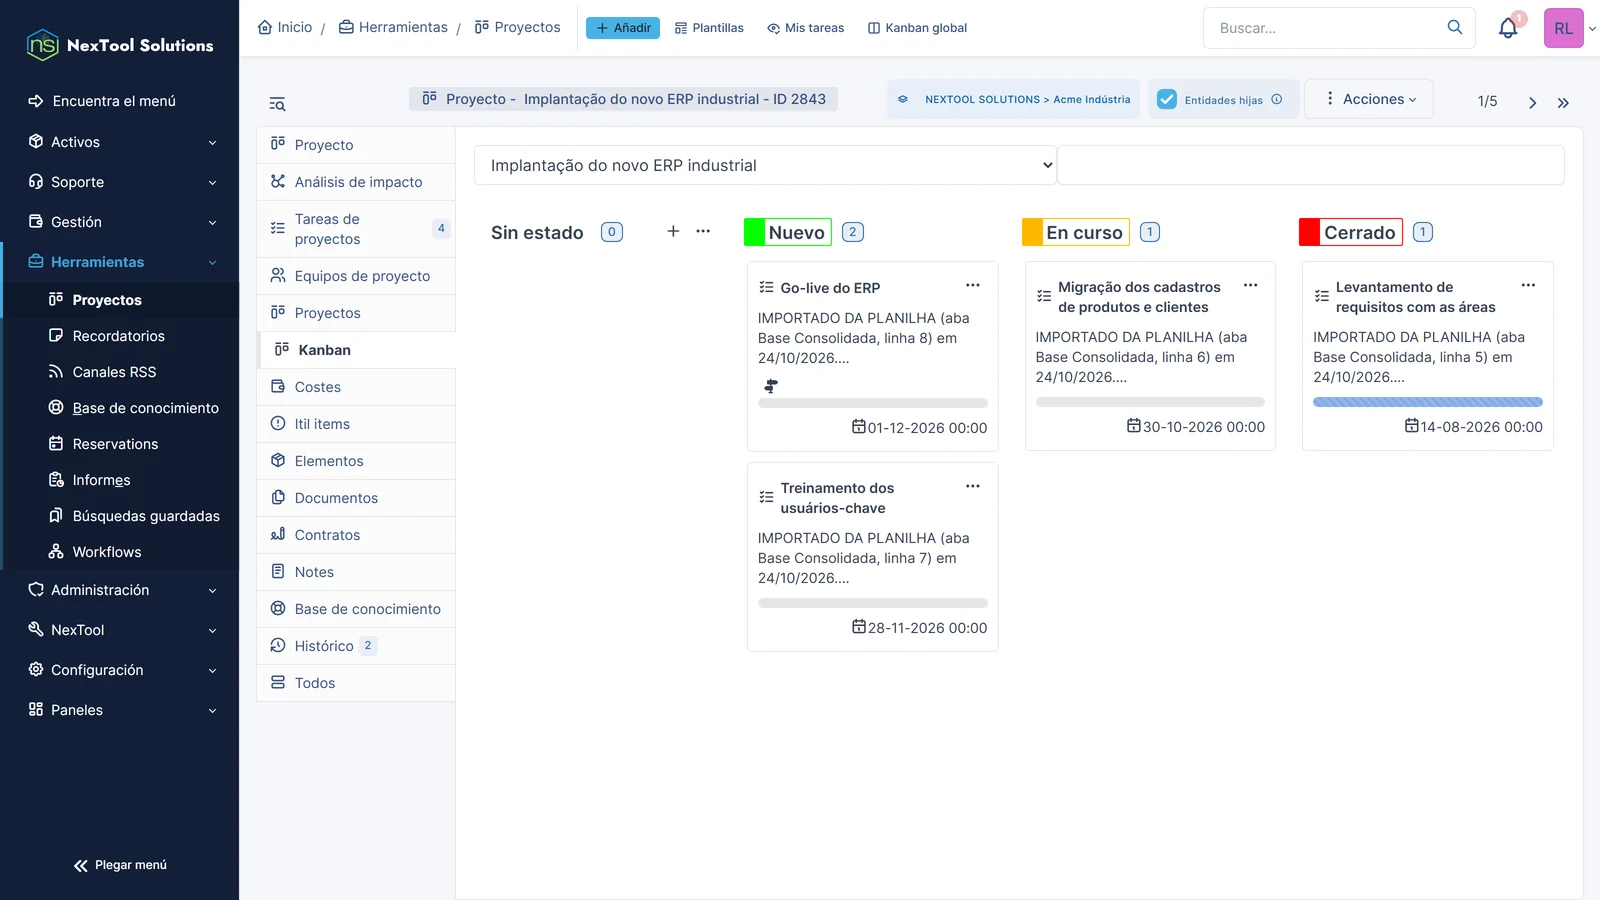This screenshot has height=900, width=1600.
Task: Expand the Soporte menu
Action: (x=120, y=182)
